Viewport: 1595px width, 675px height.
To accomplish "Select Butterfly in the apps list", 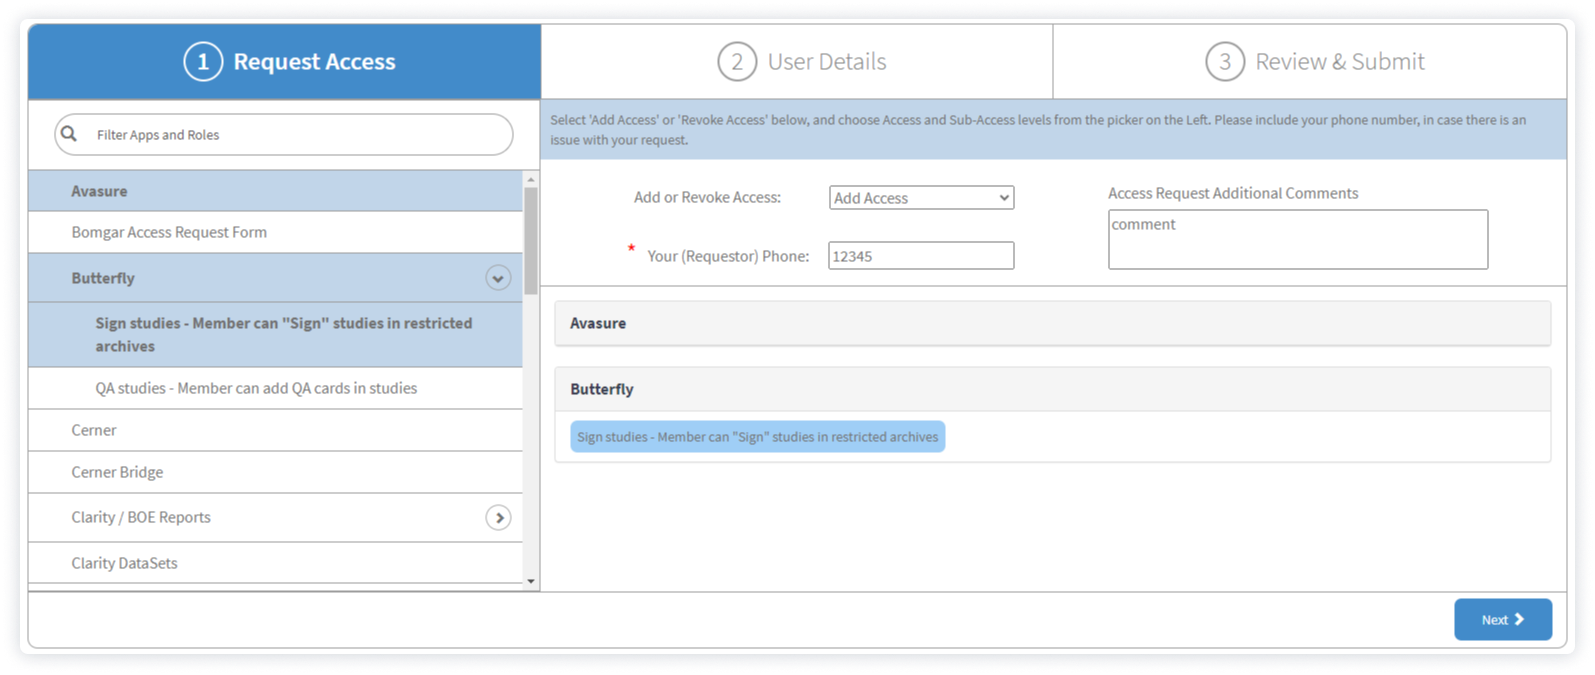I will [x=275, y=278].
